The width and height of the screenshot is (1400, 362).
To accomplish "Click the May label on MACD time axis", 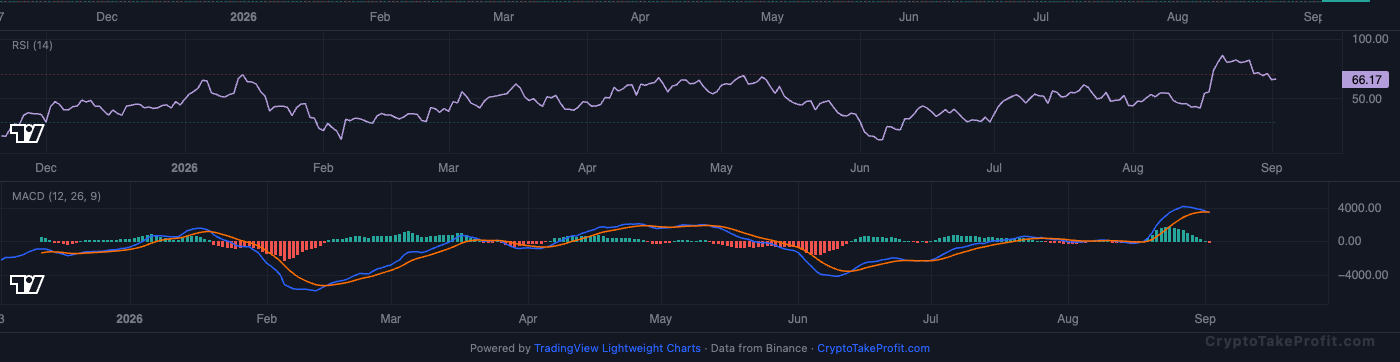I will pos(660,319).
